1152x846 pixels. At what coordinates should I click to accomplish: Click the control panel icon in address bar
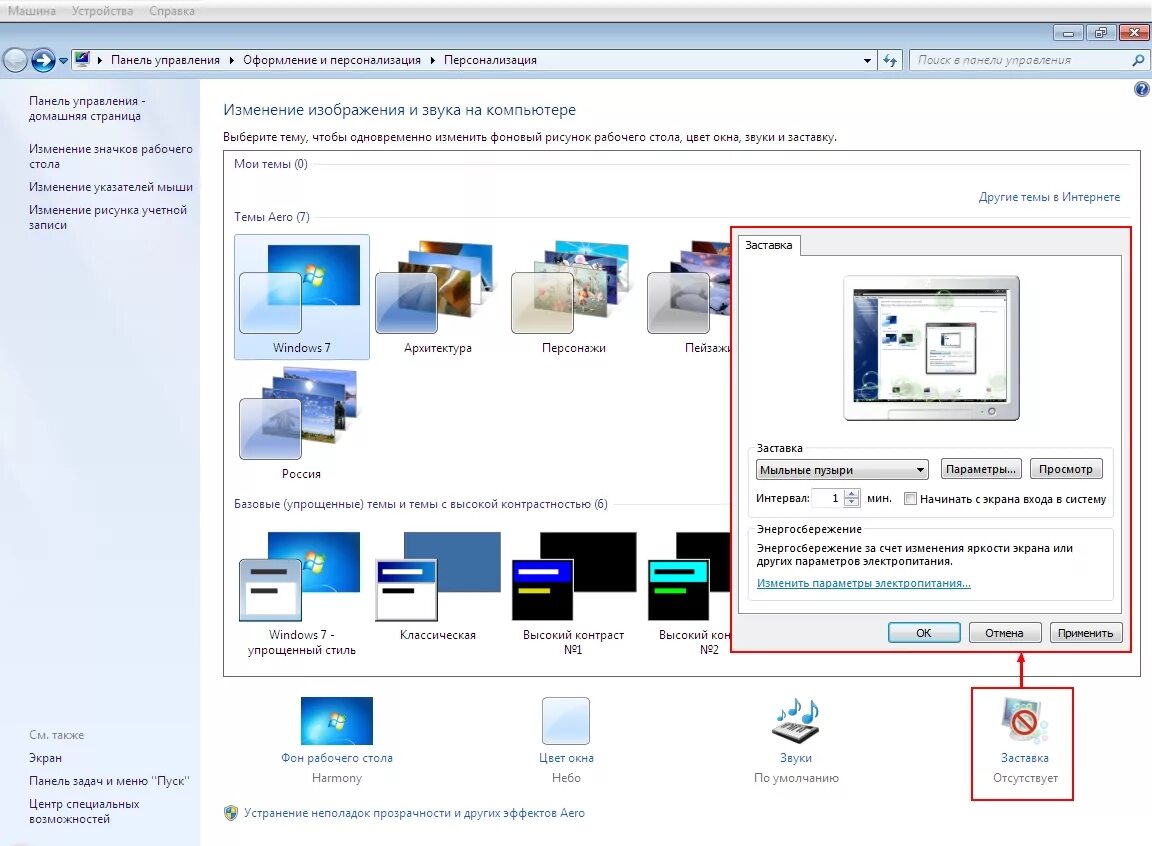[x=82, y=59]
